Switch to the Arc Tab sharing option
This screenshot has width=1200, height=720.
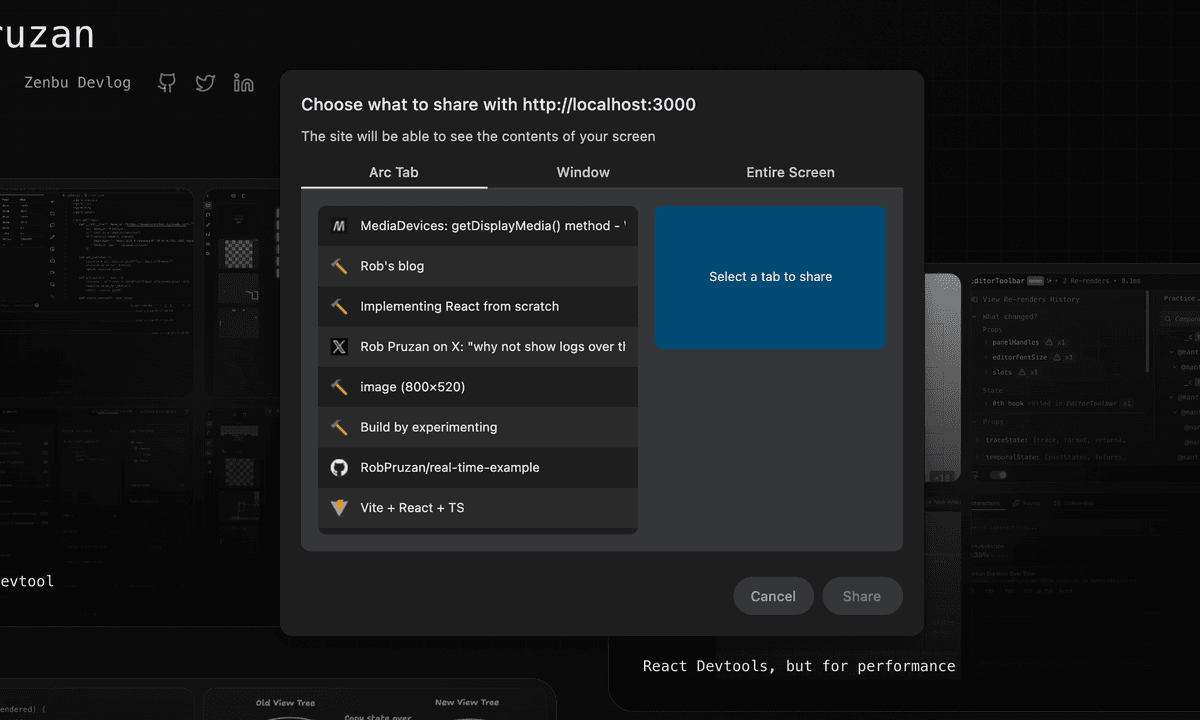(x=394, y=172)
